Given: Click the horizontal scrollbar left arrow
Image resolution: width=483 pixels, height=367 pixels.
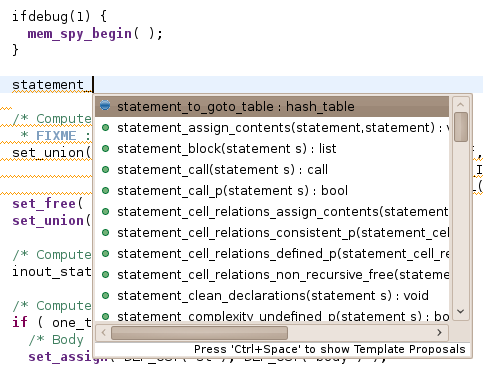Looking at the screenshot, I should [103, 332].
